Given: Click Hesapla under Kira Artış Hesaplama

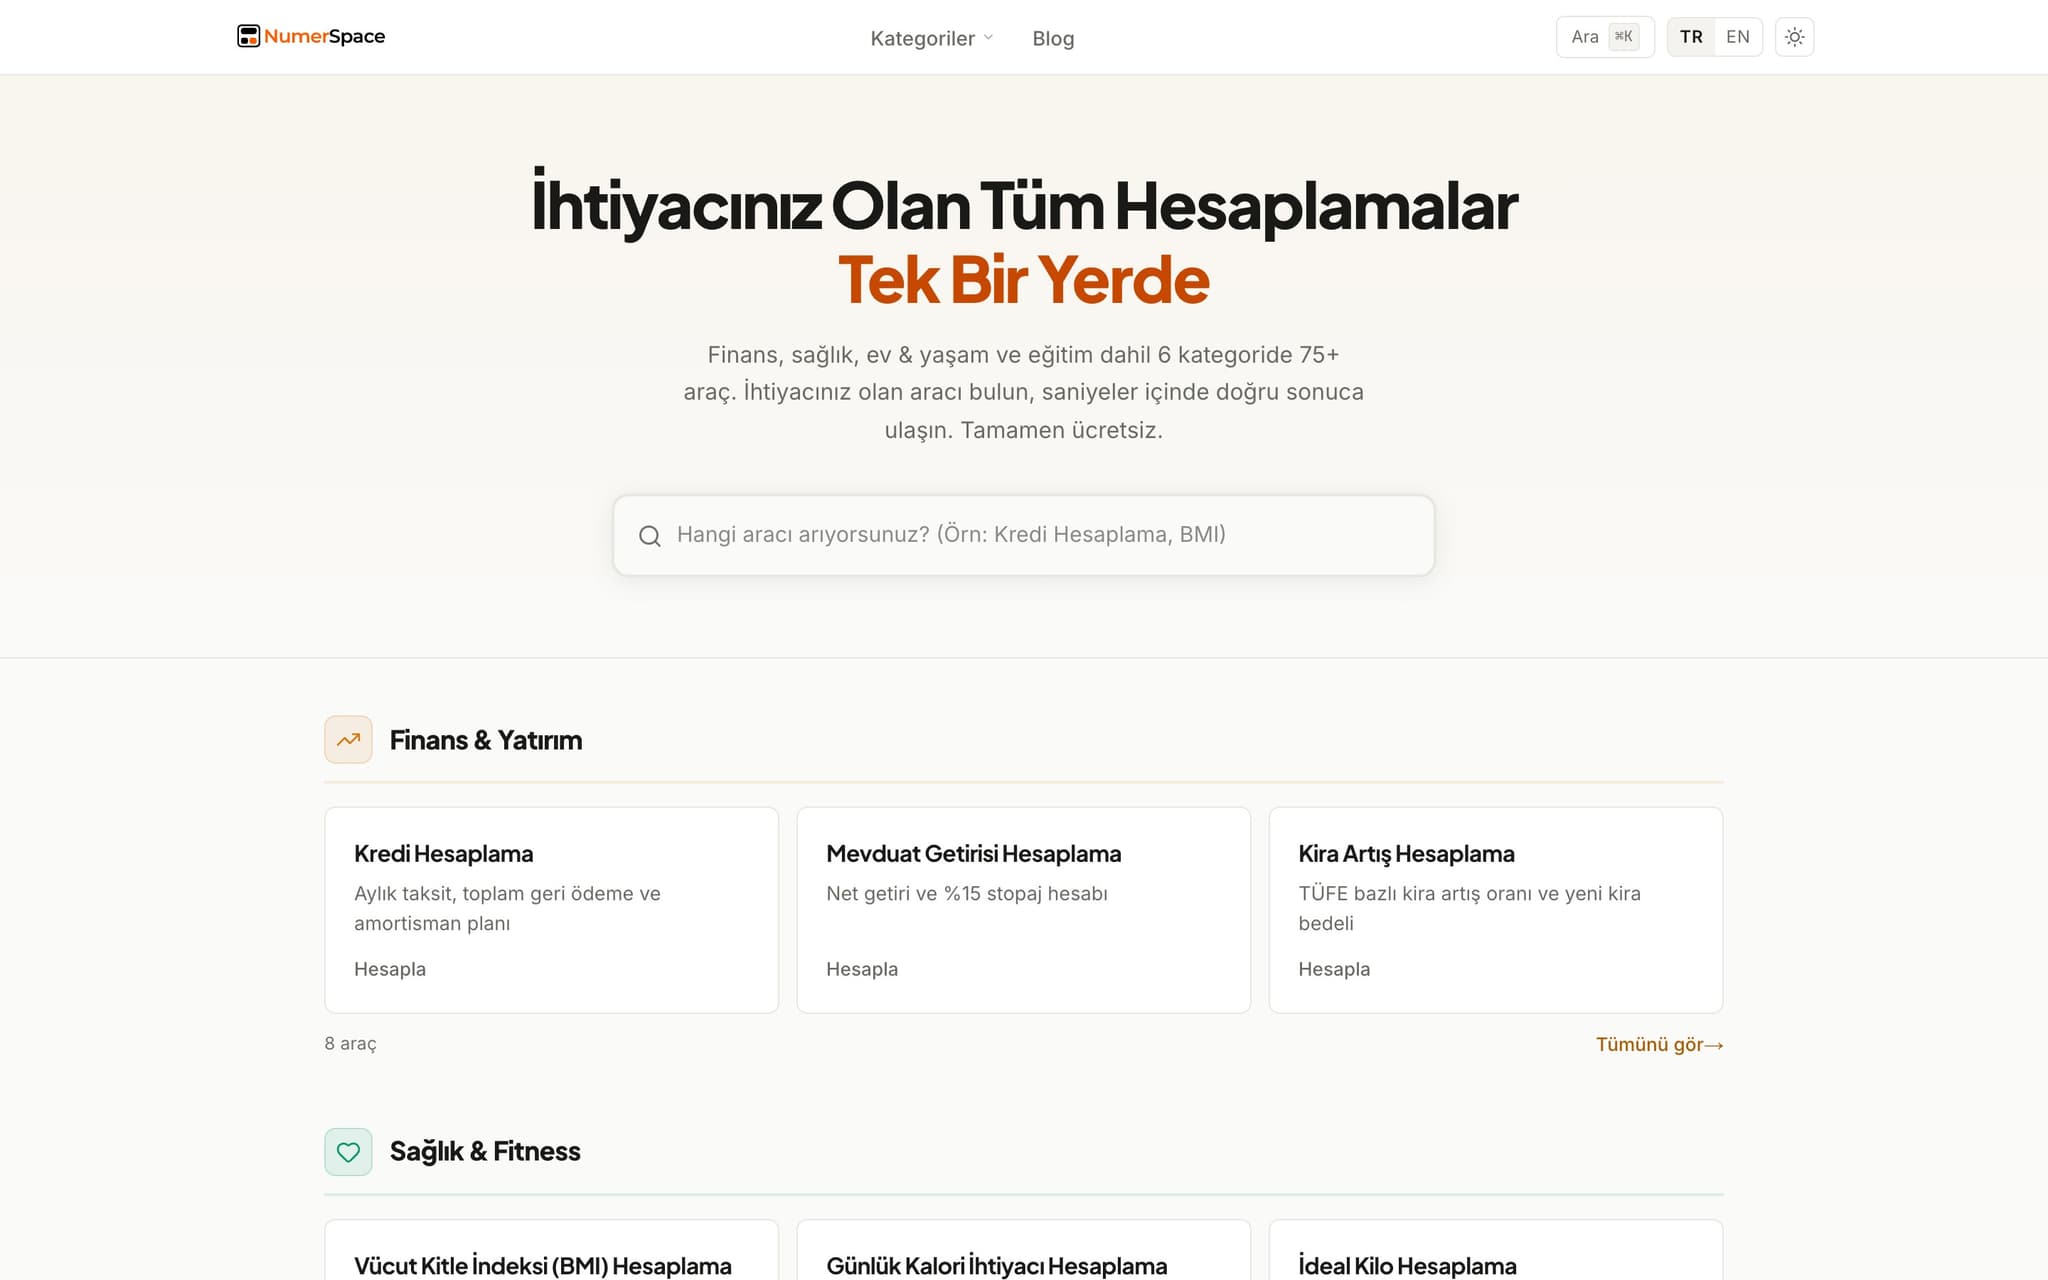Looking at the screenshot, I should pos(1334,969).
